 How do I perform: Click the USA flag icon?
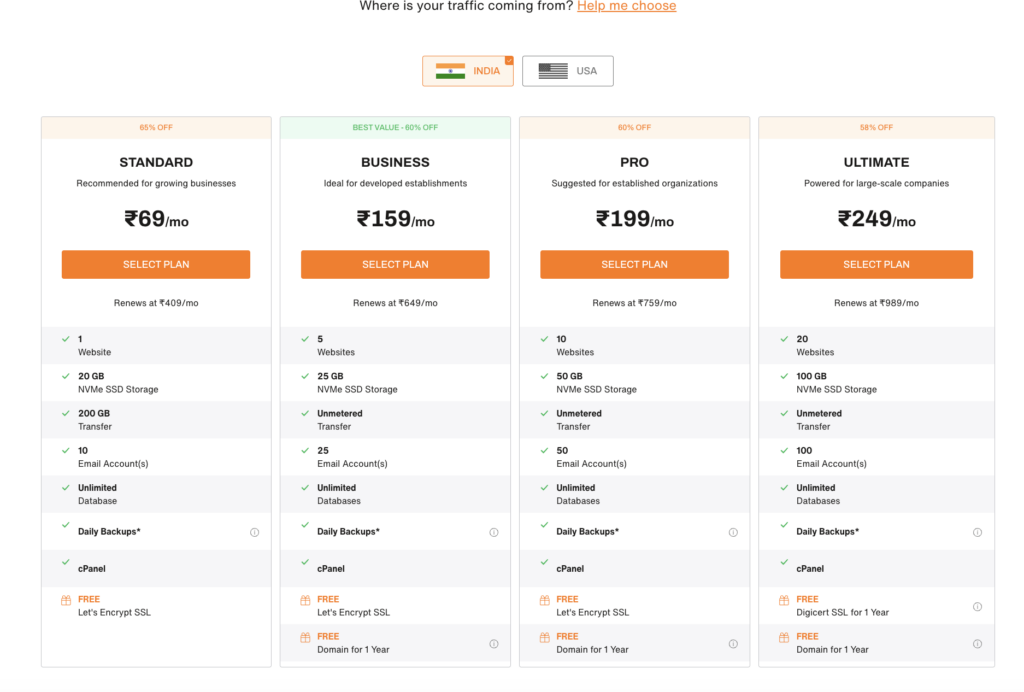(553, 71)
